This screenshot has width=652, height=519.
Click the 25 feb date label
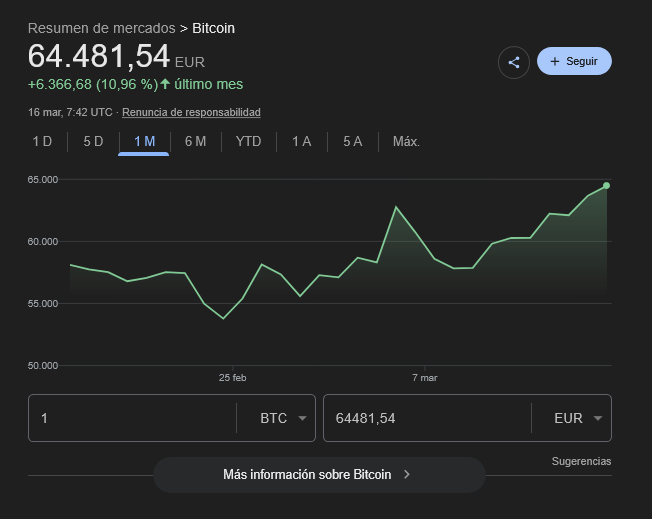(x=232, y=378)
